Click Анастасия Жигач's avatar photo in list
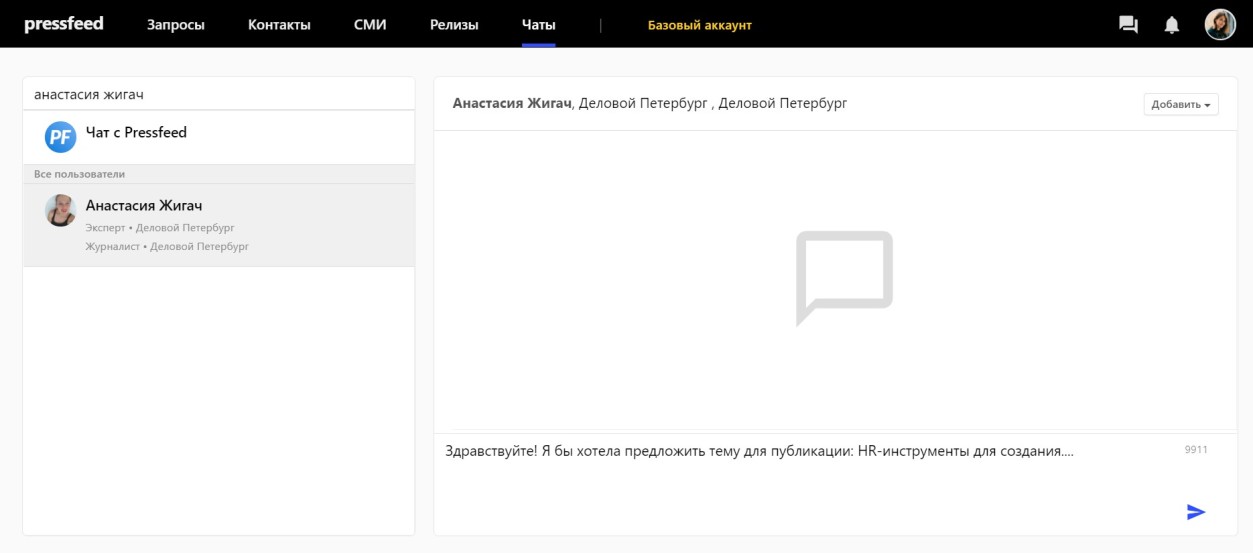 click(x=61, y=210)
